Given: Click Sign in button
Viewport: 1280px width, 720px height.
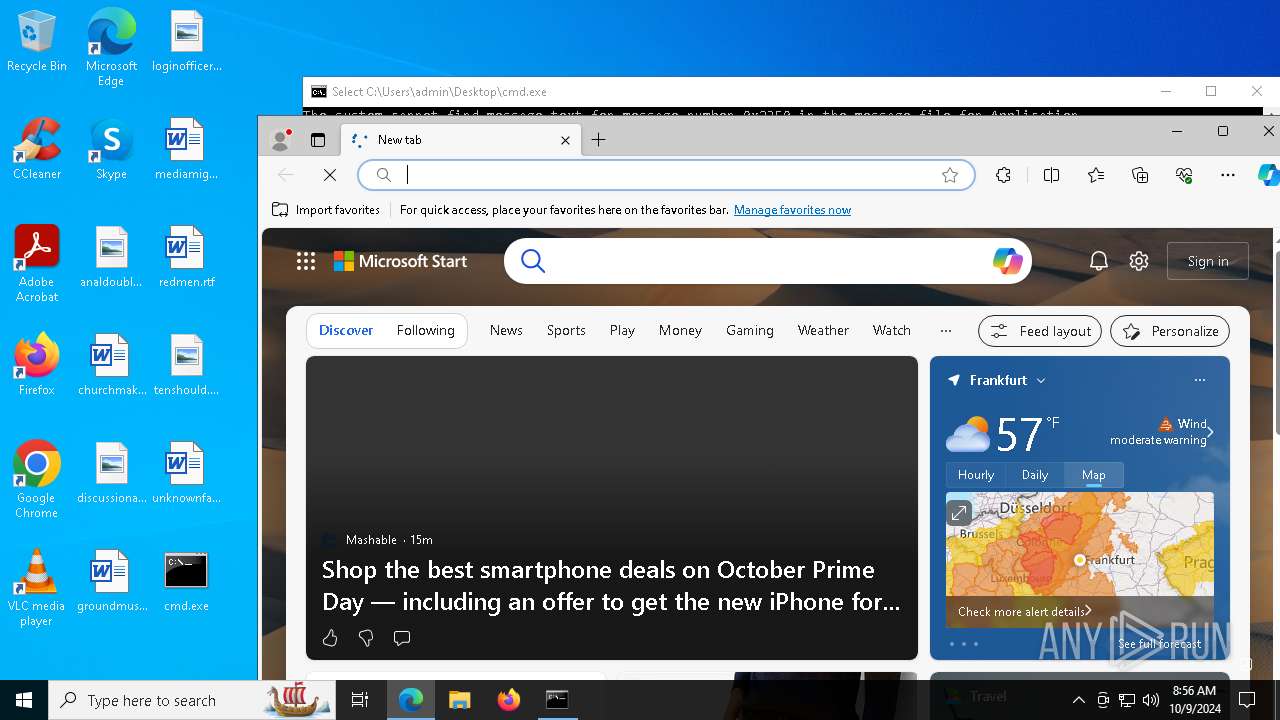Looking at the screenshot, I should (x=1208, y=261).
